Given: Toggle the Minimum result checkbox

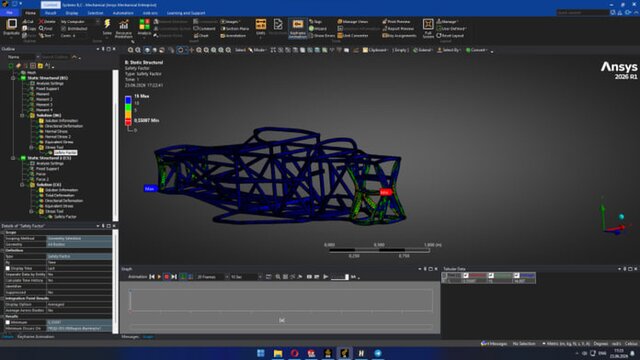Looking at the screenshot, I should pyautogui.click(x=7, y=322).
